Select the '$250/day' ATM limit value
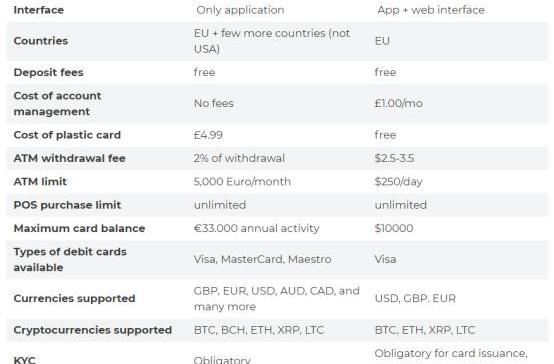554x364 pixels. [x=399, y=181]
